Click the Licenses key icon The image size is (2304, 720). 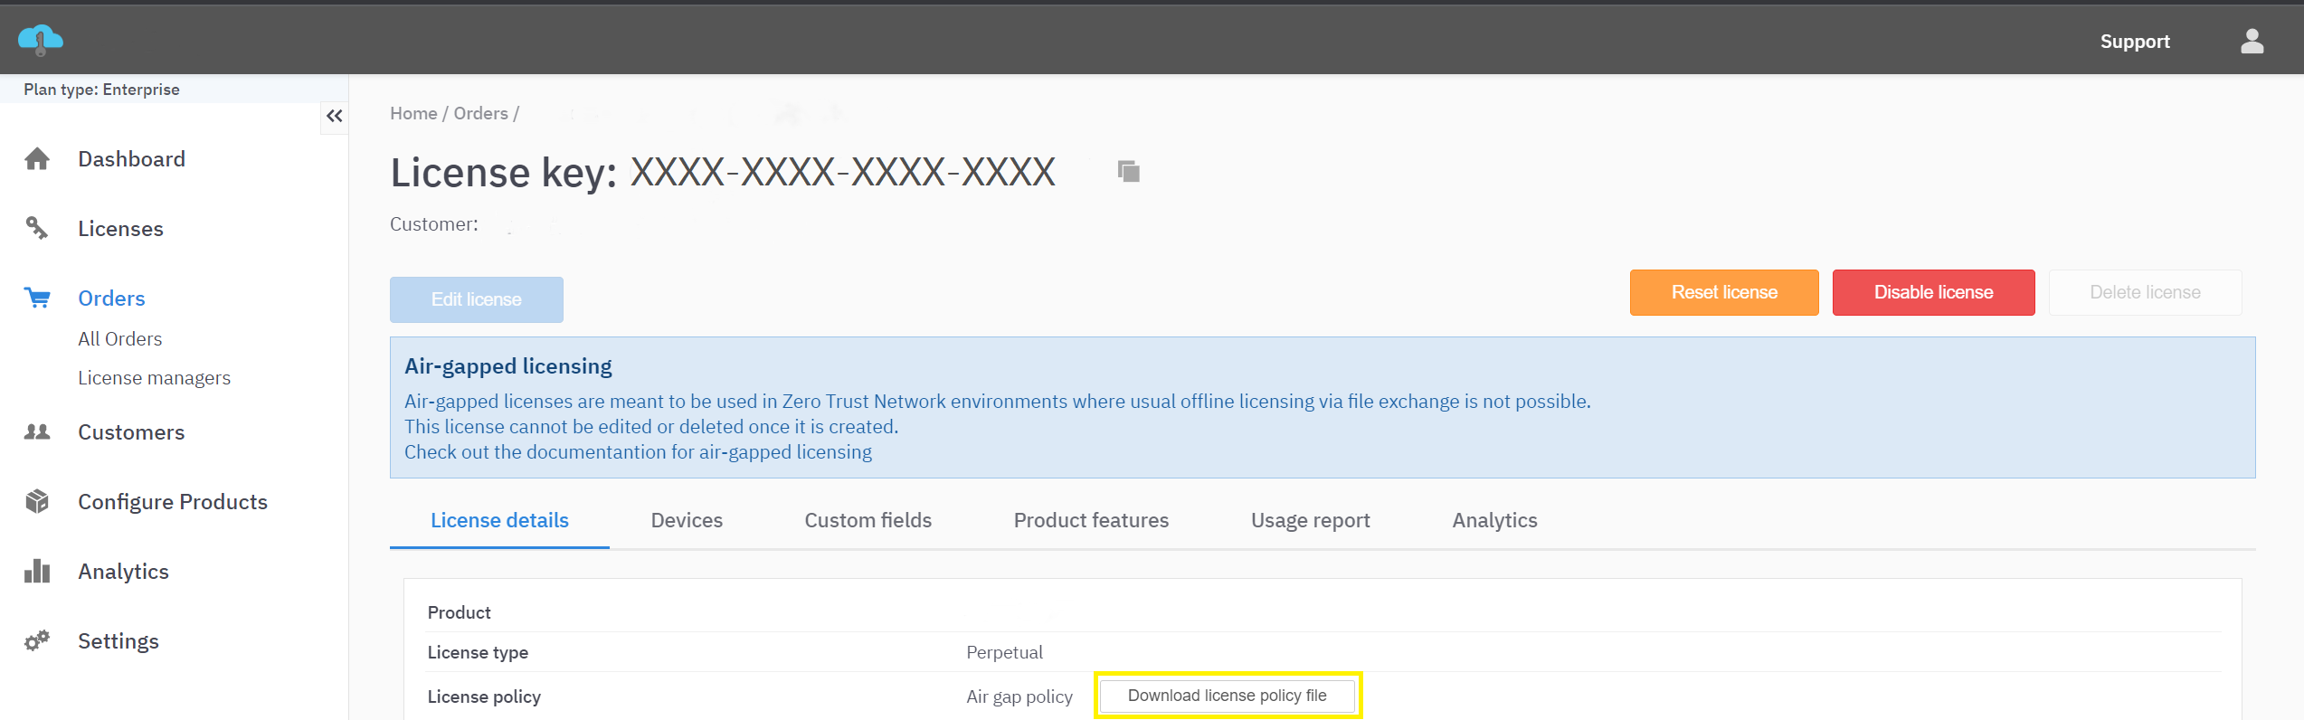point(37,228)
